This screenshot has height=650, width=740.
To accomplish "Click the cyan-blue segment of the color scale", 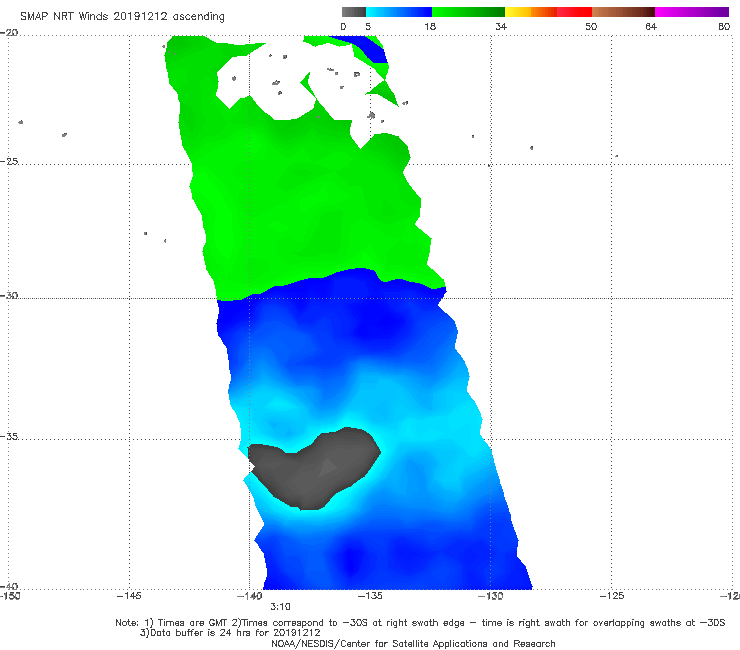I will coord(399,12).
